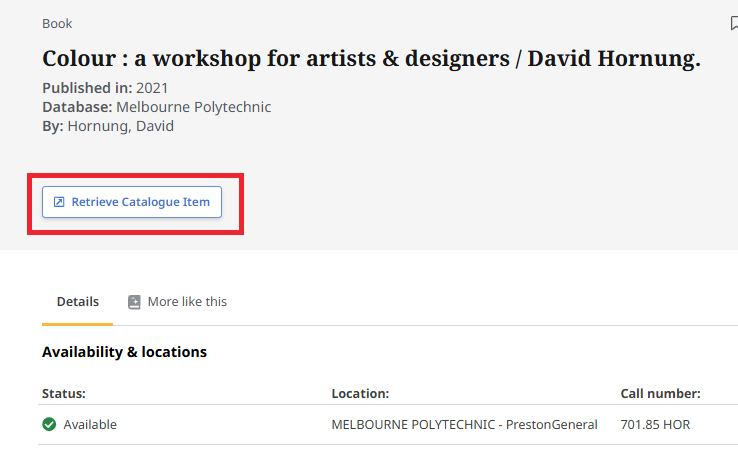Click author name Hornung, David
The image size is (738, 463).
coord(120,126)
